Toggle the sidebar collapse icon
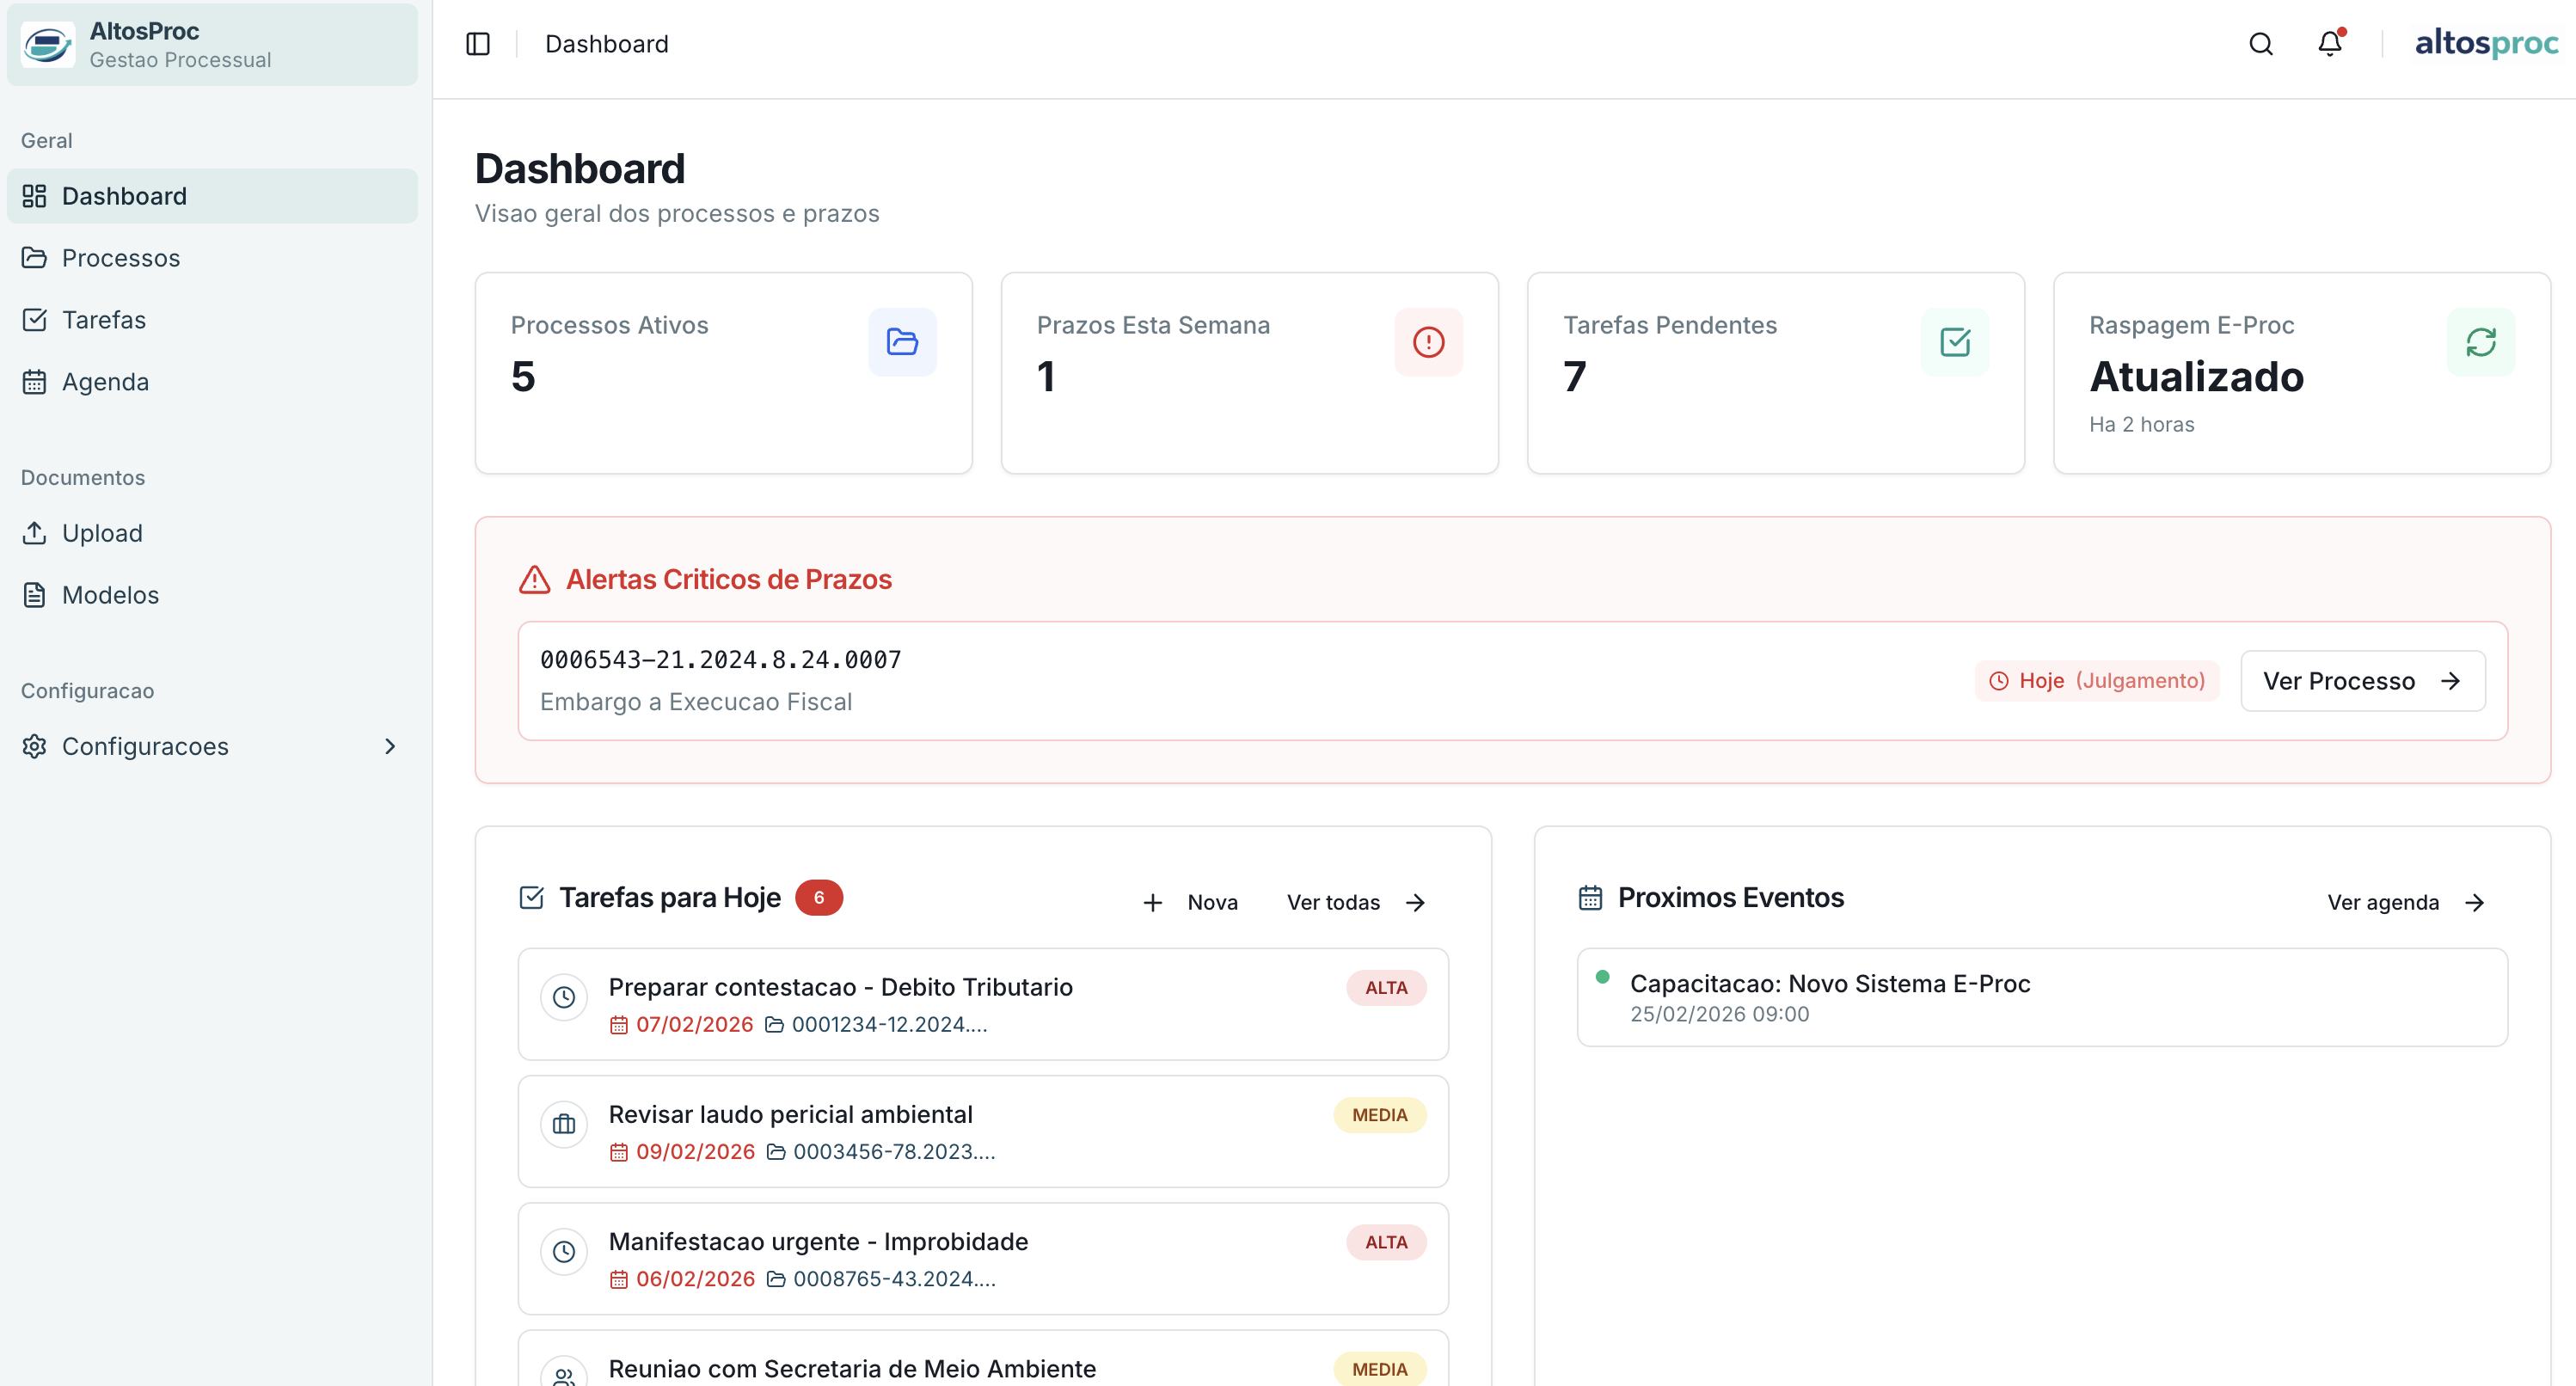Image resolution: width=2576 pixels, height=1386 pixels. point(478,44)
